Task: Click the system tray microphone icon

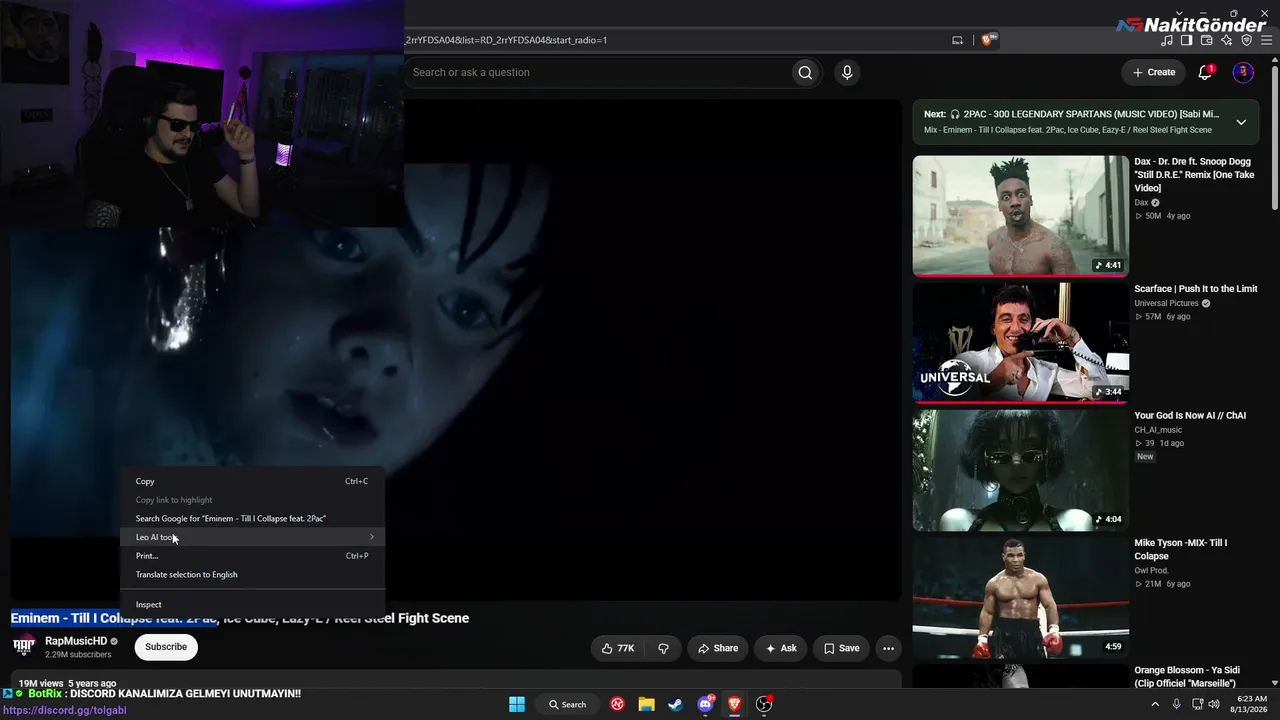Action: coord(1176,704)
